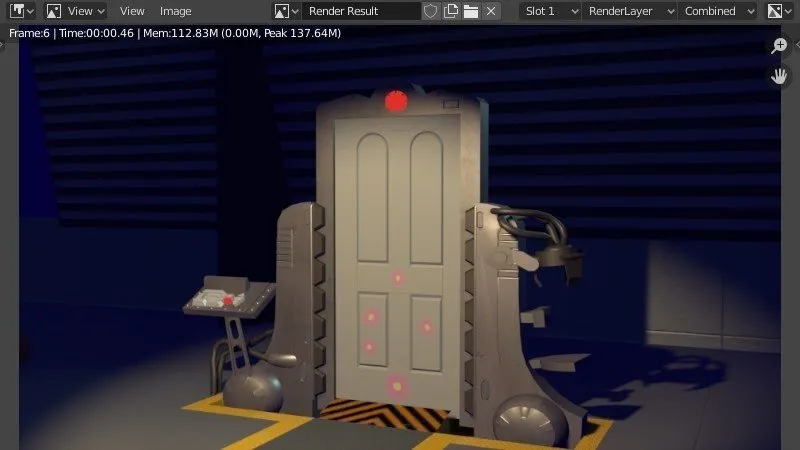The height and width of the screenshot is (450, 800).
Task: Open the display channels icon menu
Action: click(x=779, y=11)
